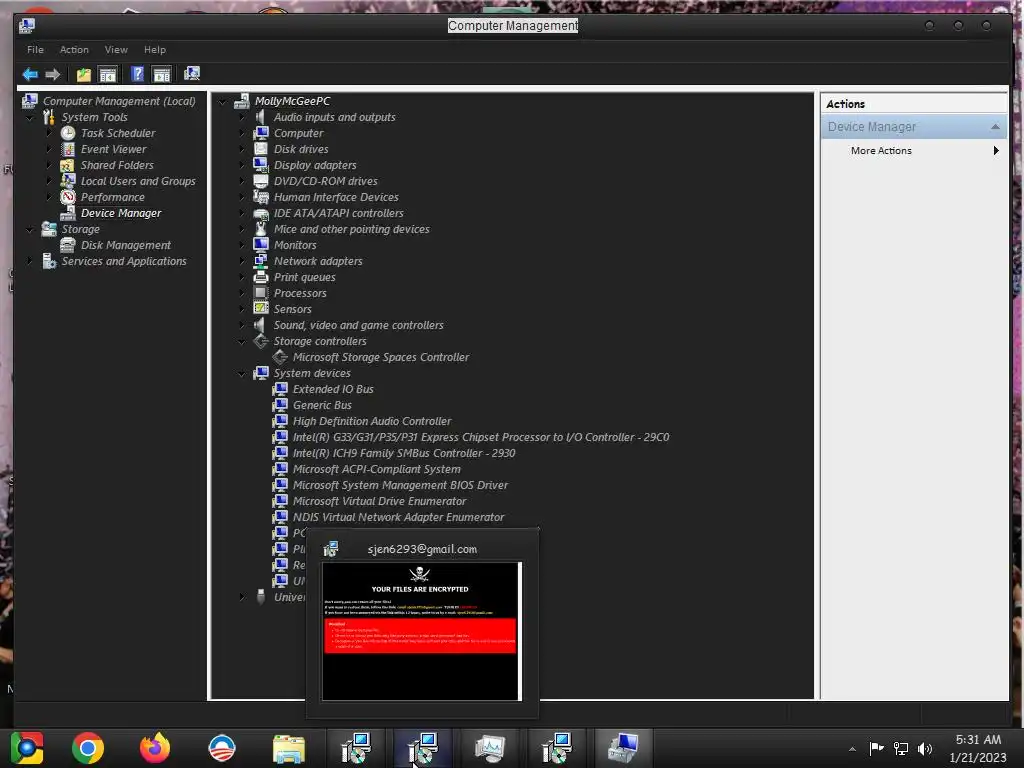Expand the Disk drives category
This screenshot has width=1024, height=768.
click(x=242, y=149)
